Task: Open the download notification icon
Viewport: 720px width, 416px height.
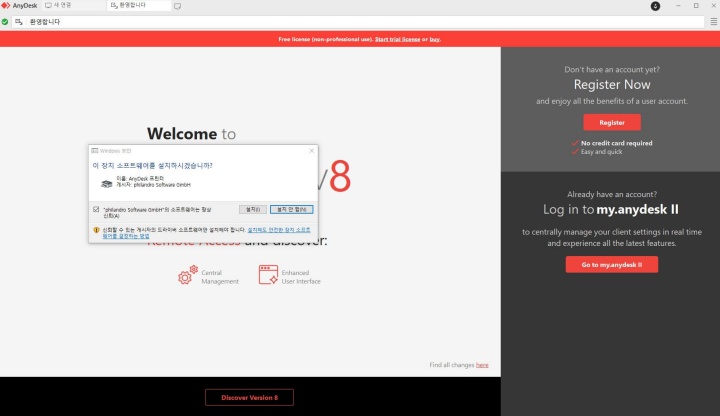Action: pyautogui.click(x=655, y=6)
